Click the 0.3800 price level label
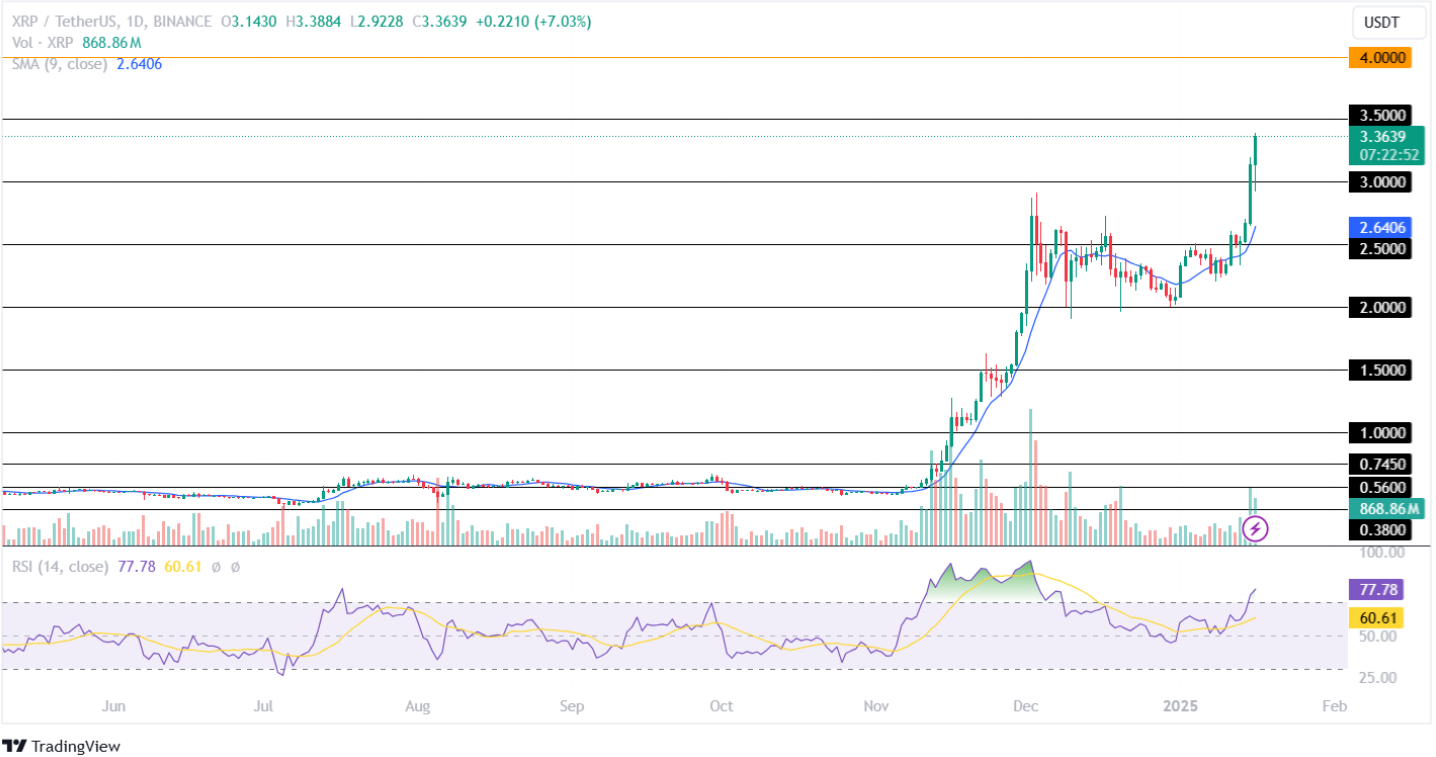Image resolution: width=1436 pixels, height=757 pixels. (x=1380, y=532)
